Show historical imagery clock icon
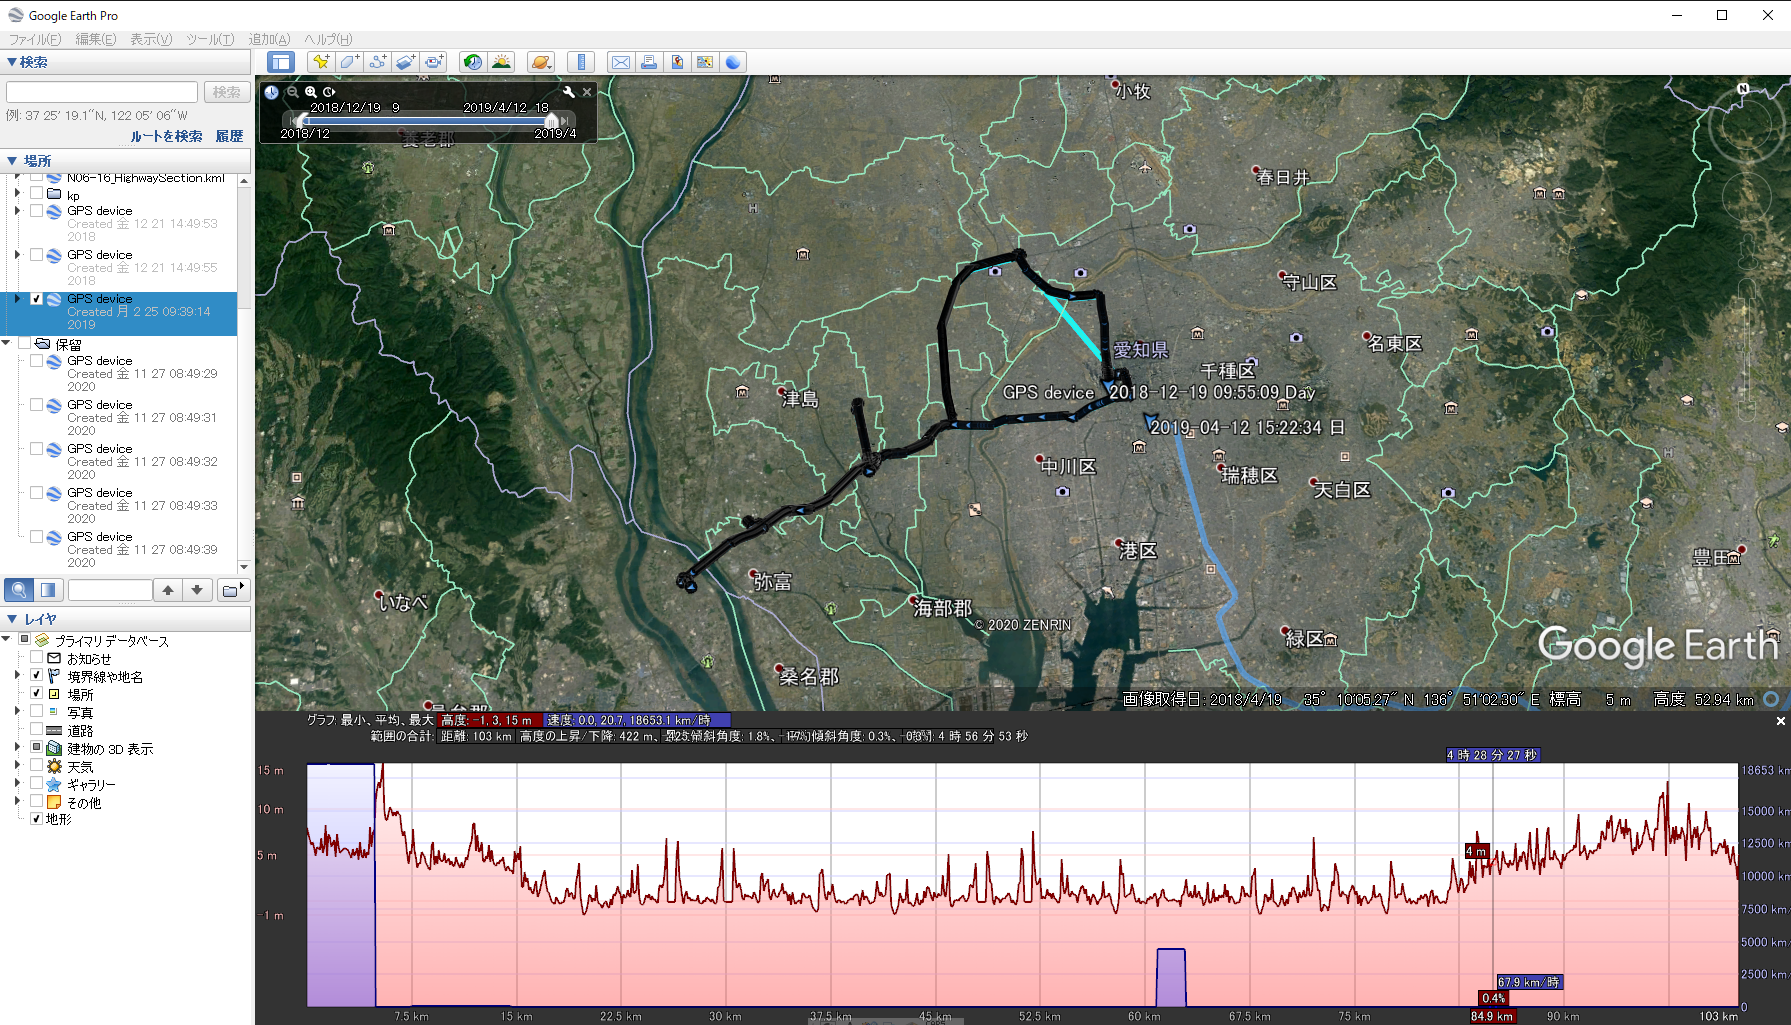The image size is (1791, 1025). 473,62
